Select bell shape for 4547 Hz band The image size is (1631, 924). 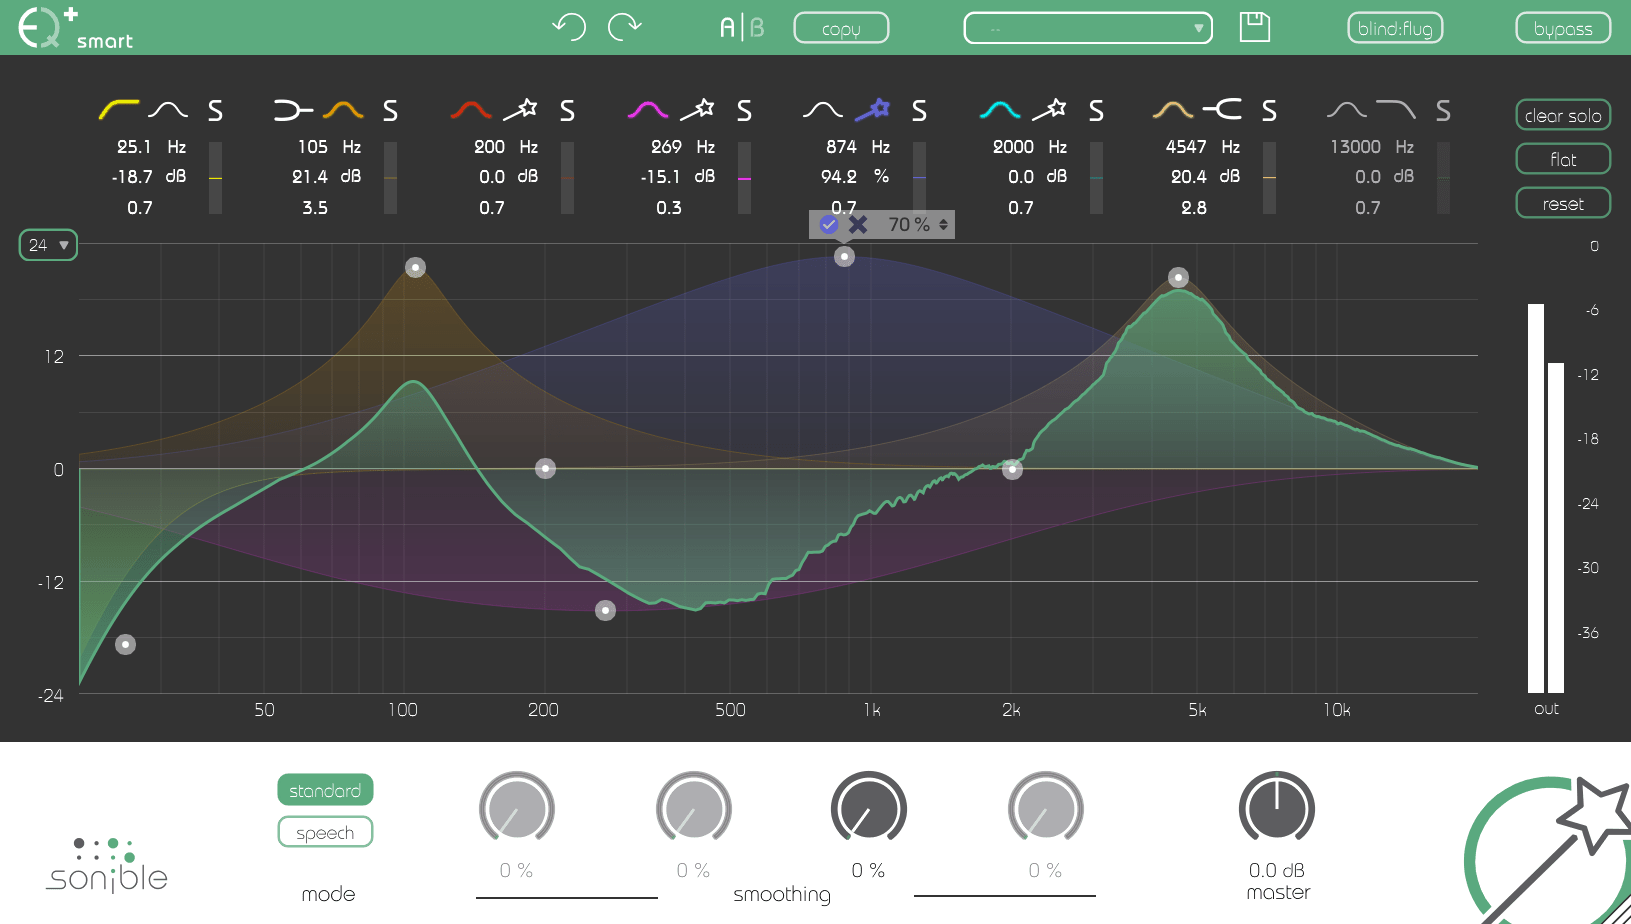point(1173,110)
